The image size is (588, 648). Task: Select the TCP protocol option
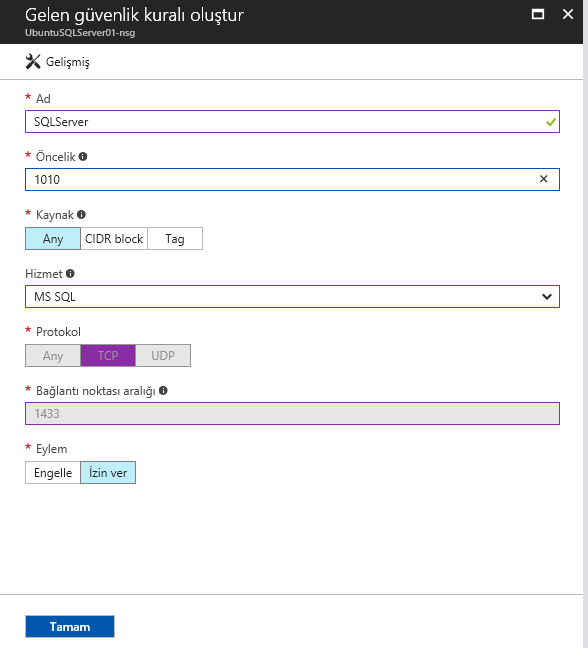point(108,355)
